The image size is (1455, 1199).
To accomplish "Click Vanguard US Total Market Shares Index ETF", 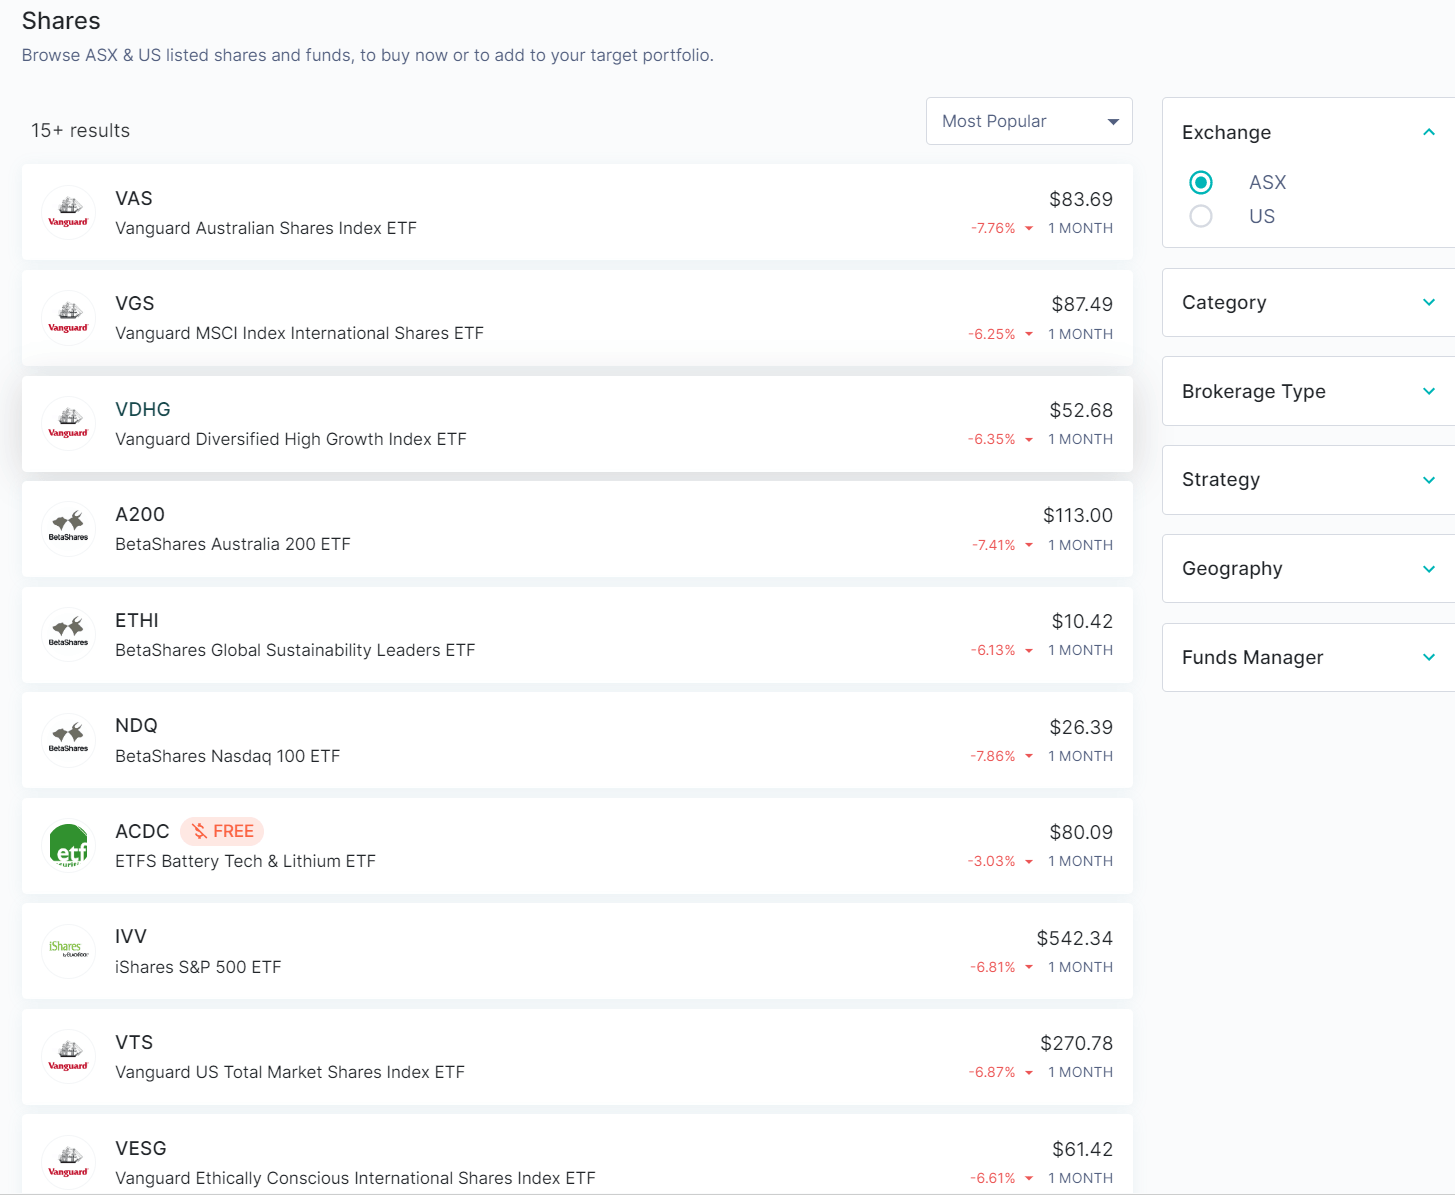I will 290,1072.
